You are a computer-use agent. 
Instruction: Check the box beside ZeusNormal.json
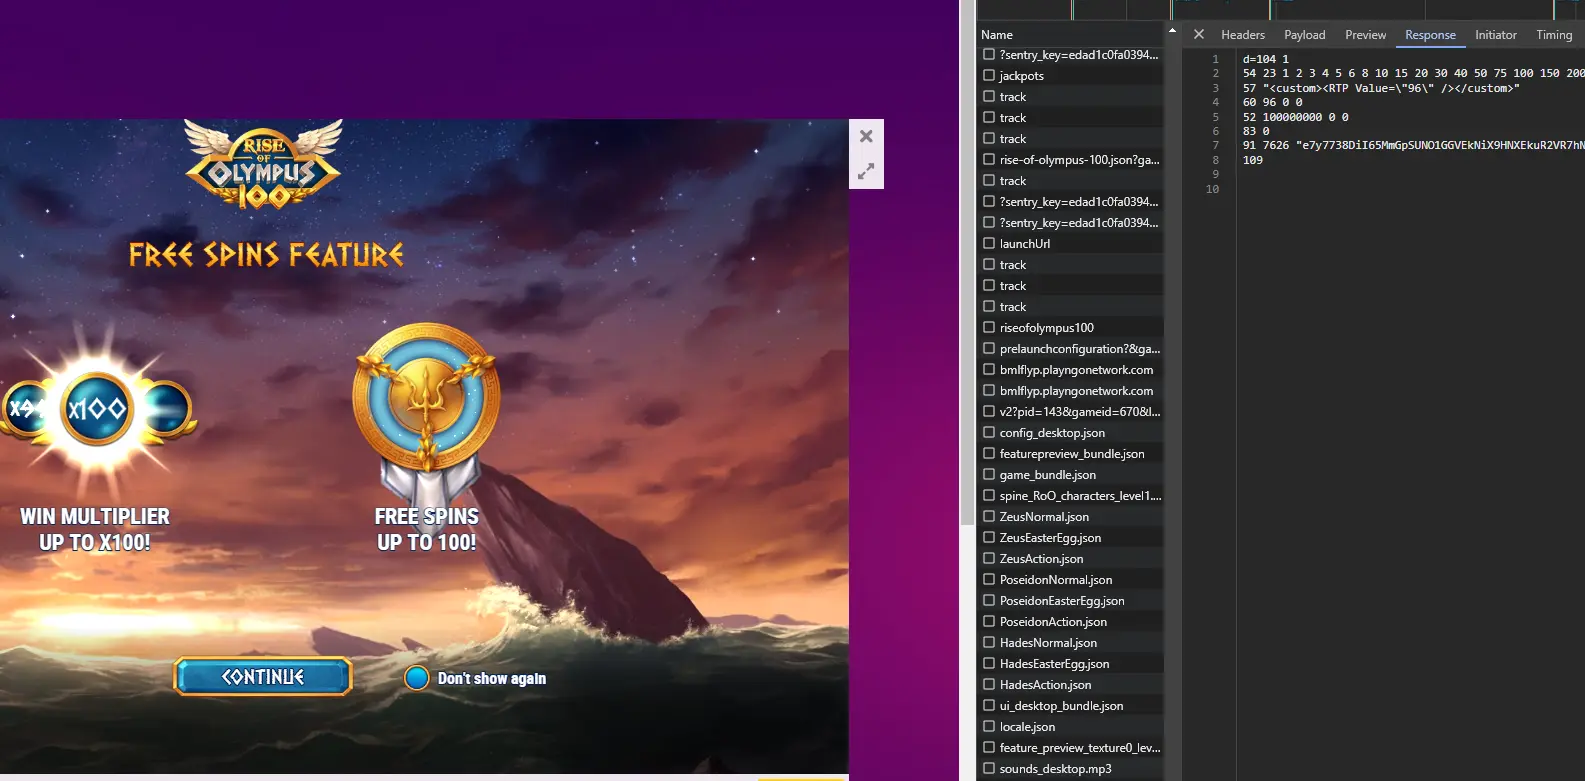989,516
